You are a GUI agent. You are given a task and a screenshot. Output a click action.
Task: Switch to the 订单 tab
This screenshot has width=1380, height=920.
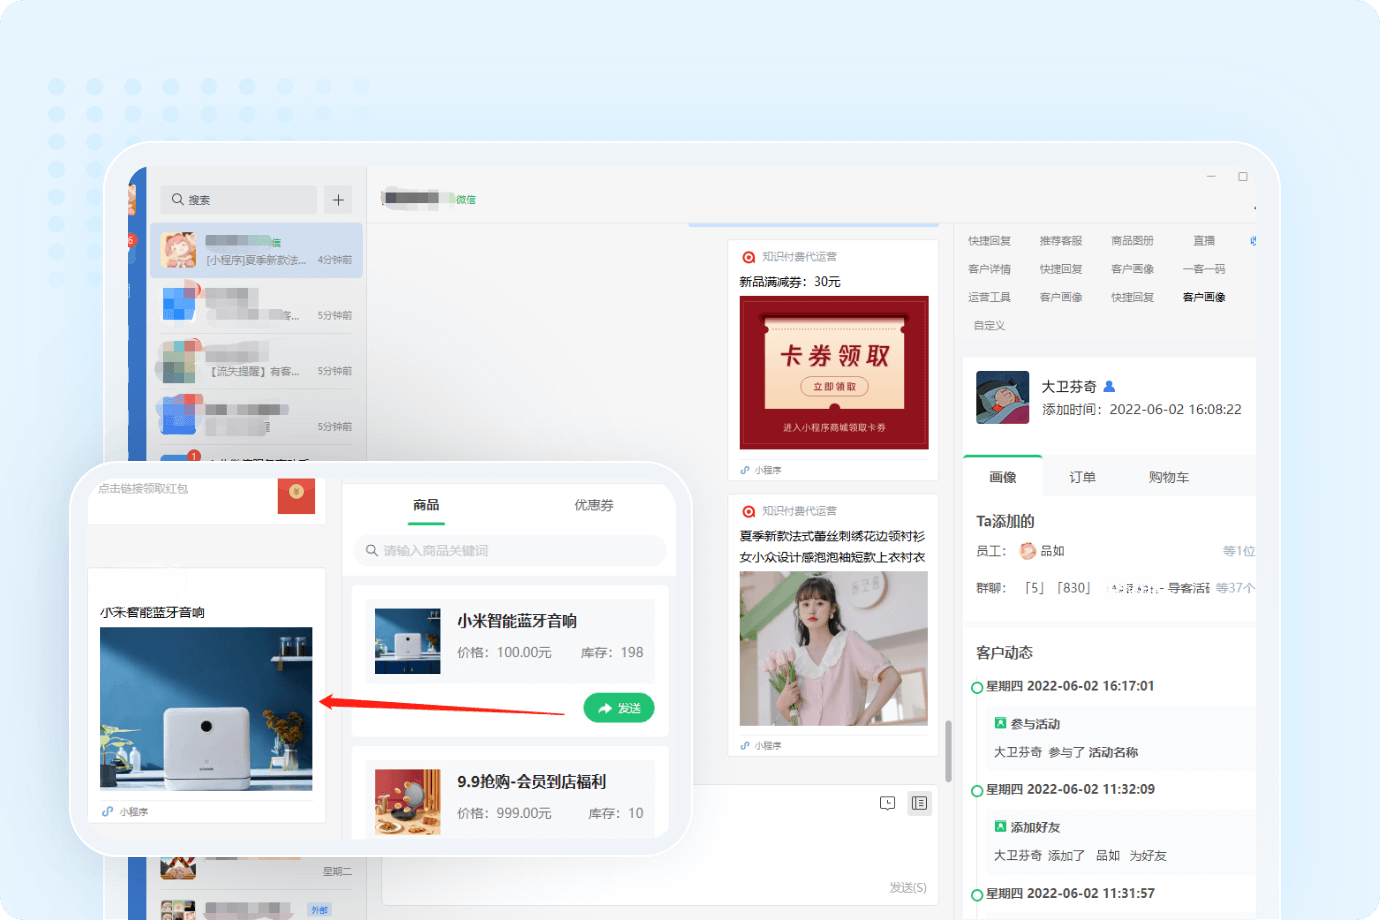click(1081, 477)
